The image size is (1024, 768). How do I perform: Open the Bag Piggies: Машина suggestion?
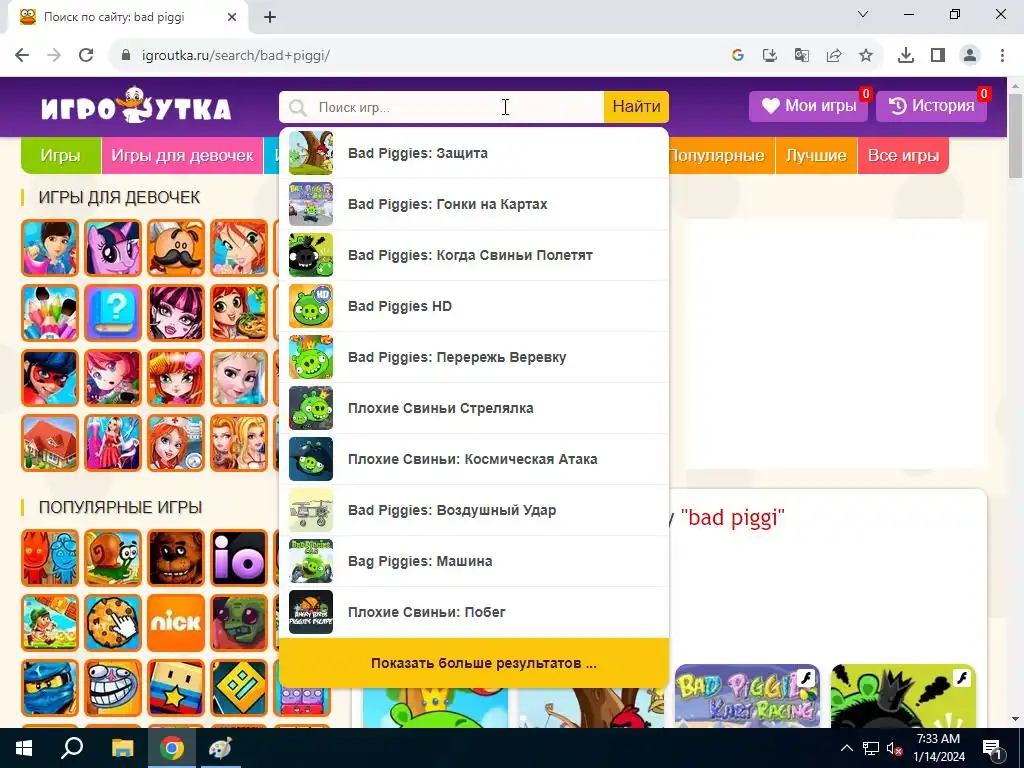(473, 561)
